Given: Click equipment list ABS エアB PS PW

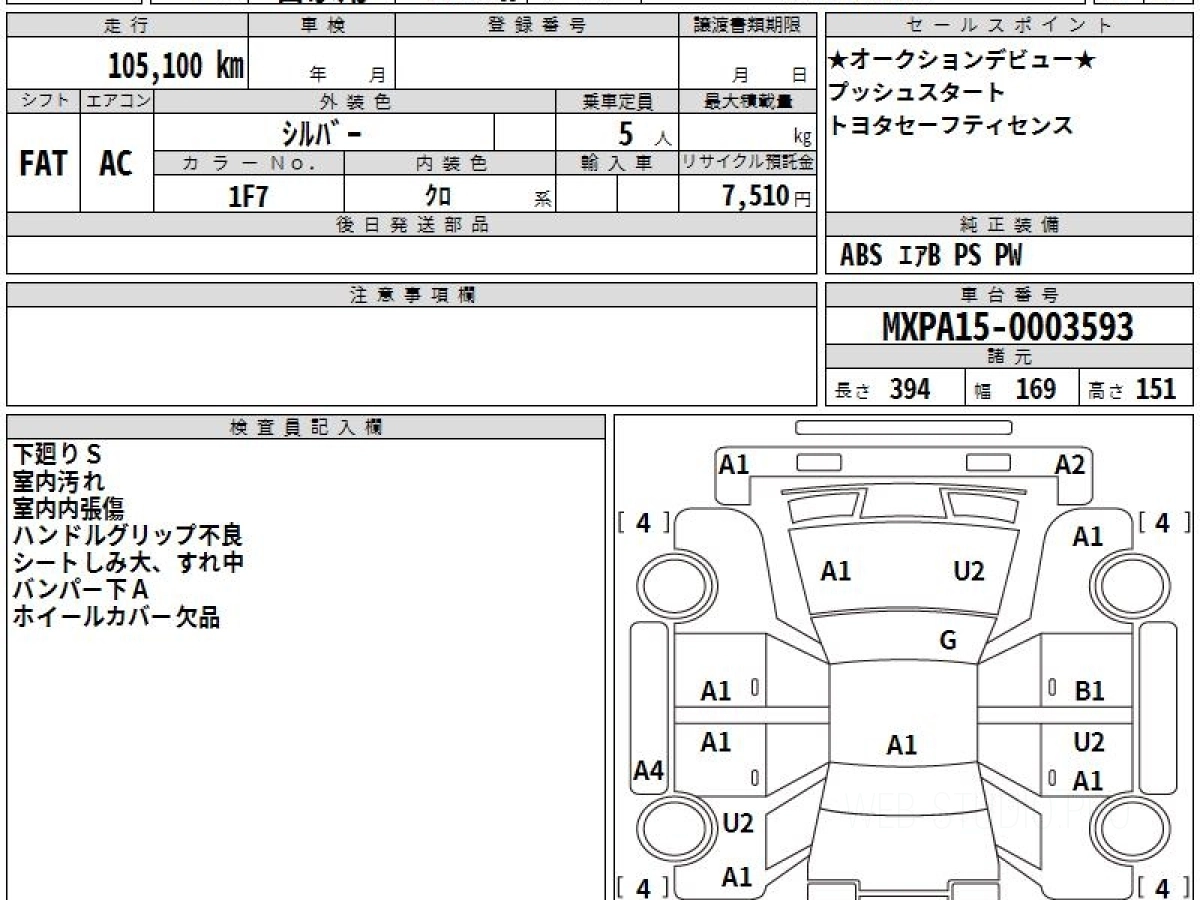Looking at the screenshot, I should (931, 257).
